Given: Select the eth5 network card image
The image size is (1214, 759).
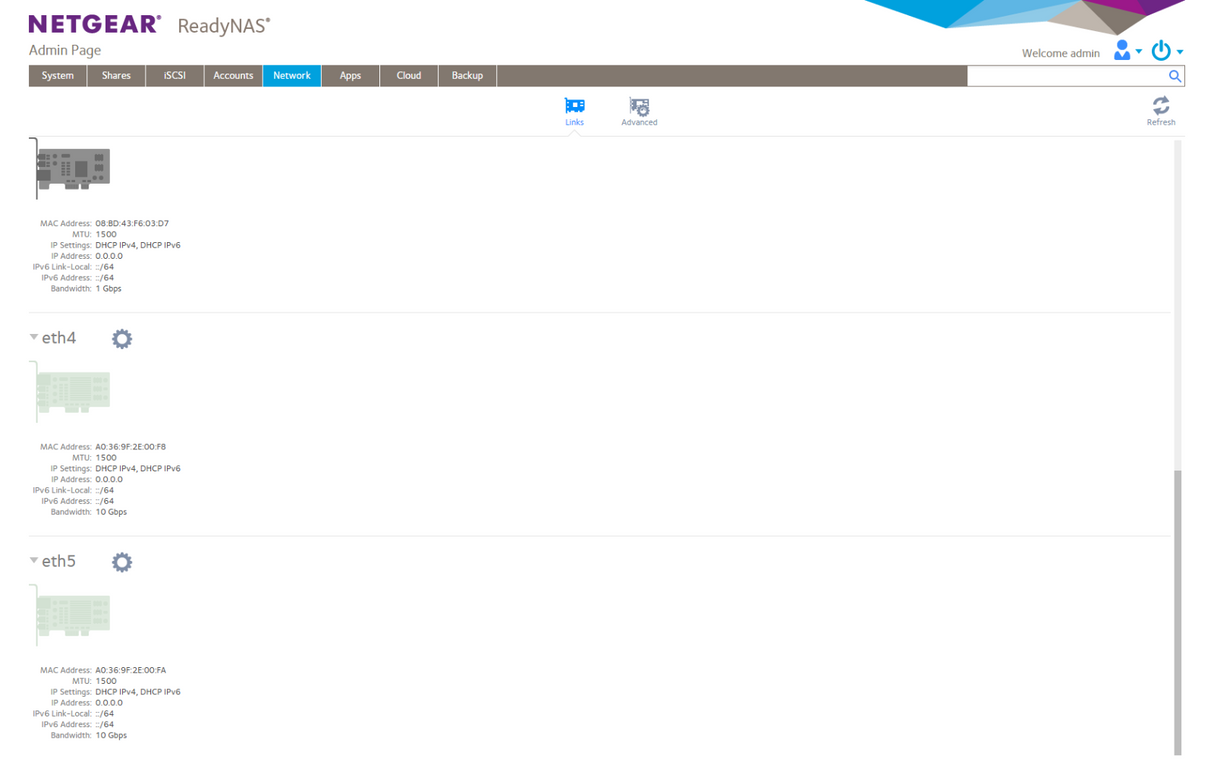Looking at the screenshot, I should [x=71, y=615].
